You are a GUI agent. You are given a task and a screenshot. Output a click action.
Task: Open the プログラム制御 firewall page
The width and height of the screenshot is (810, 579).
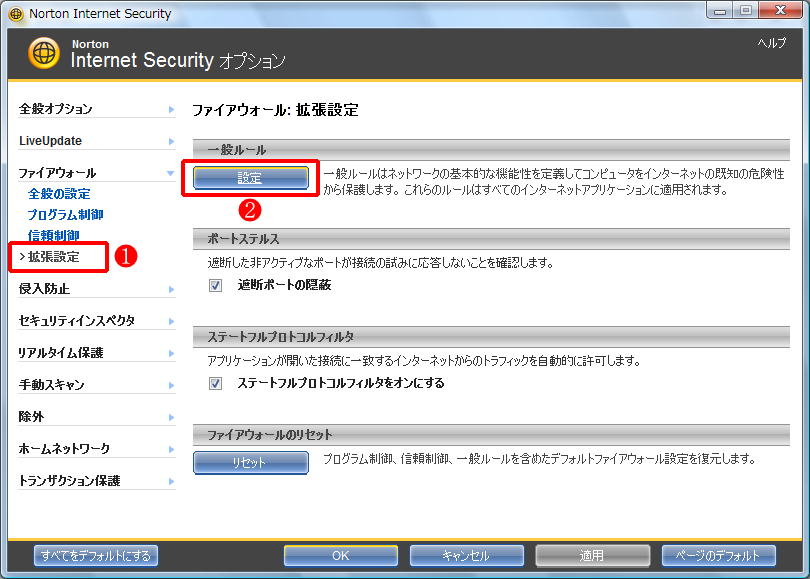pos(65,215)
